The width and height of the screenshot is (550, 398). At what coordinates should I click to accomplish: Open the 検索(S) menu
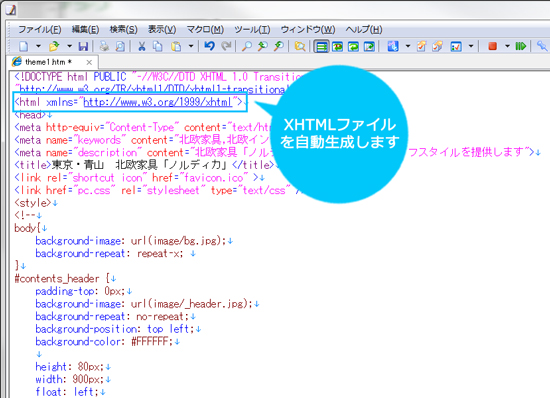click(123, 29)
